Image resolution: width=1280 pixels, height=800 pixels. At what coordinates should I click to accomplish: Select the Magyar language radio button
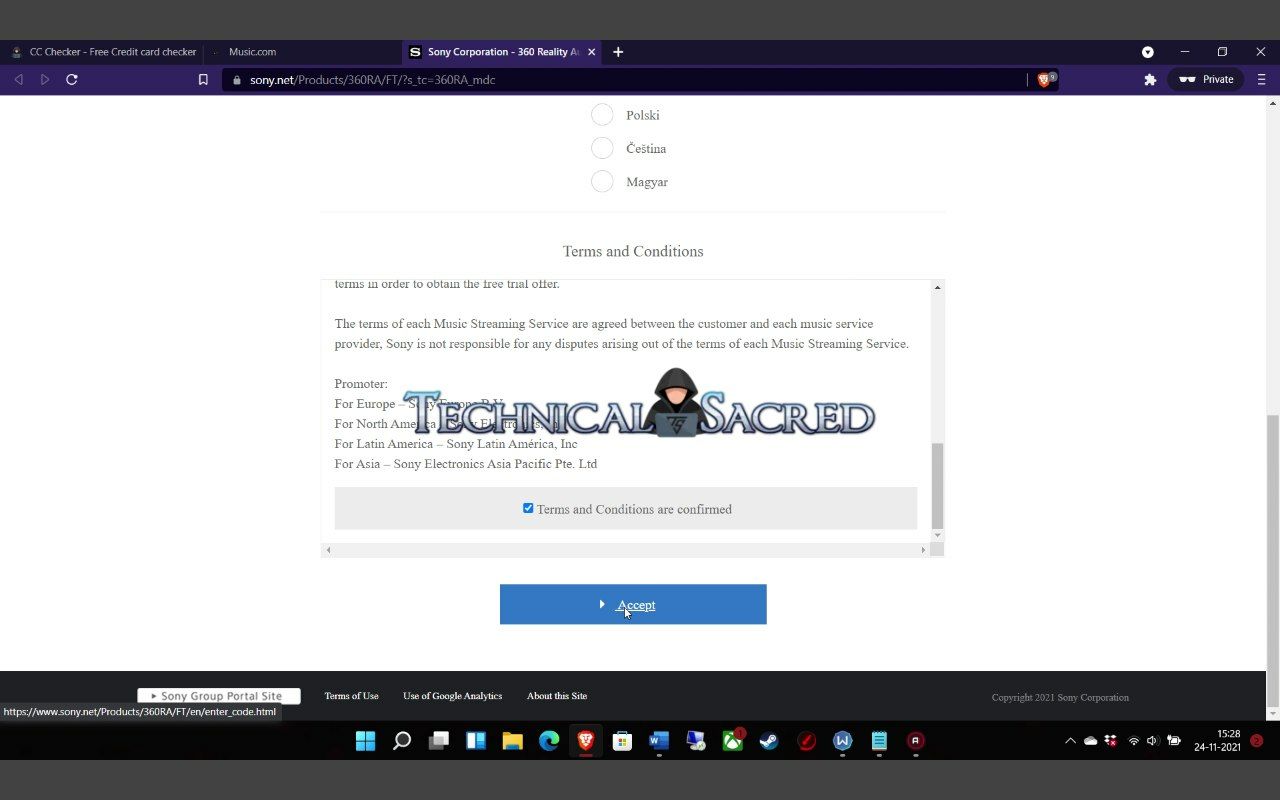coord(602,181)
